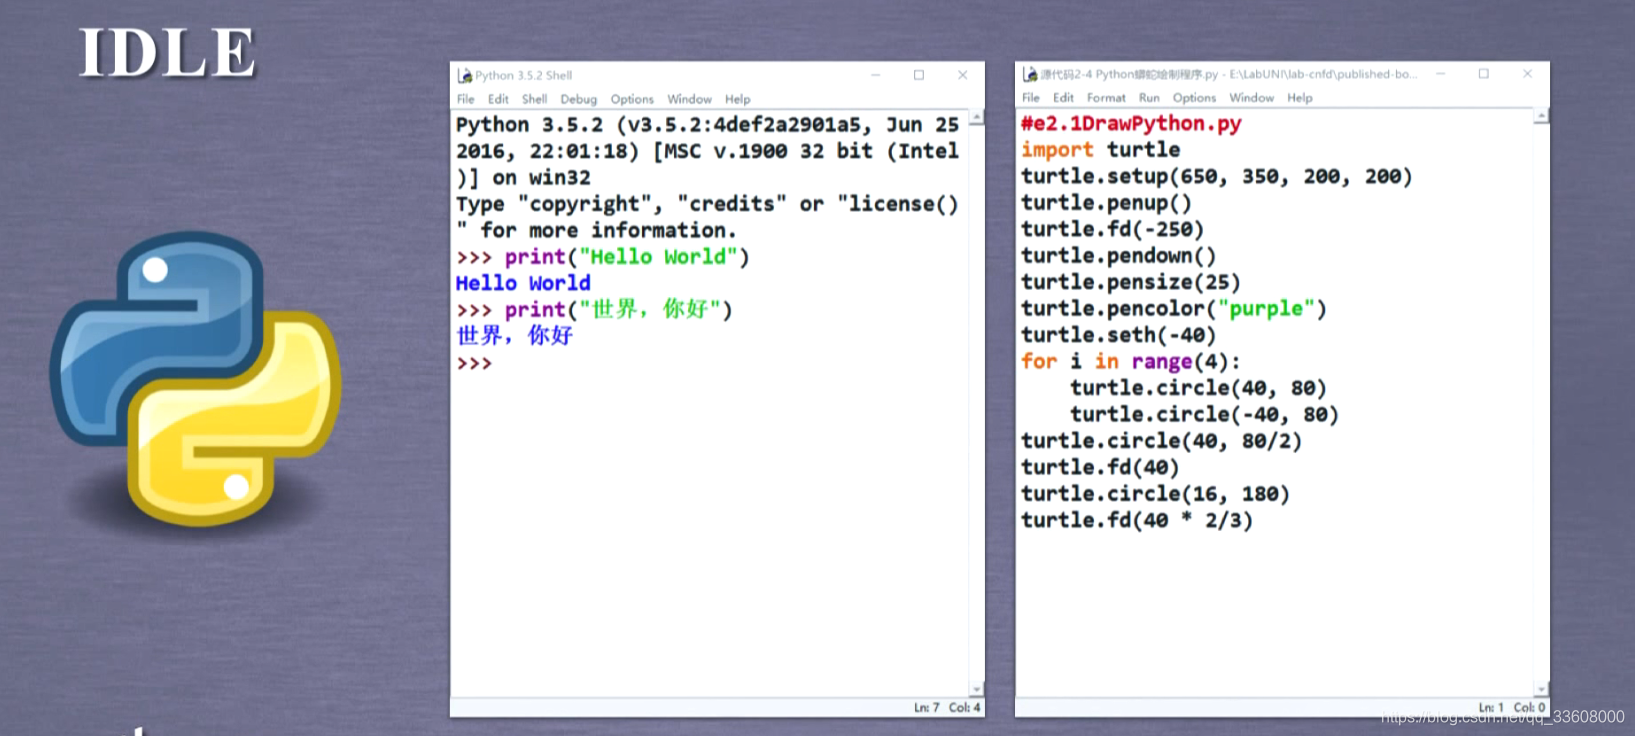
Task: Minimize the Python 3.5.2 Shell window
Action: pyautogui.click(x=875, y=75)
